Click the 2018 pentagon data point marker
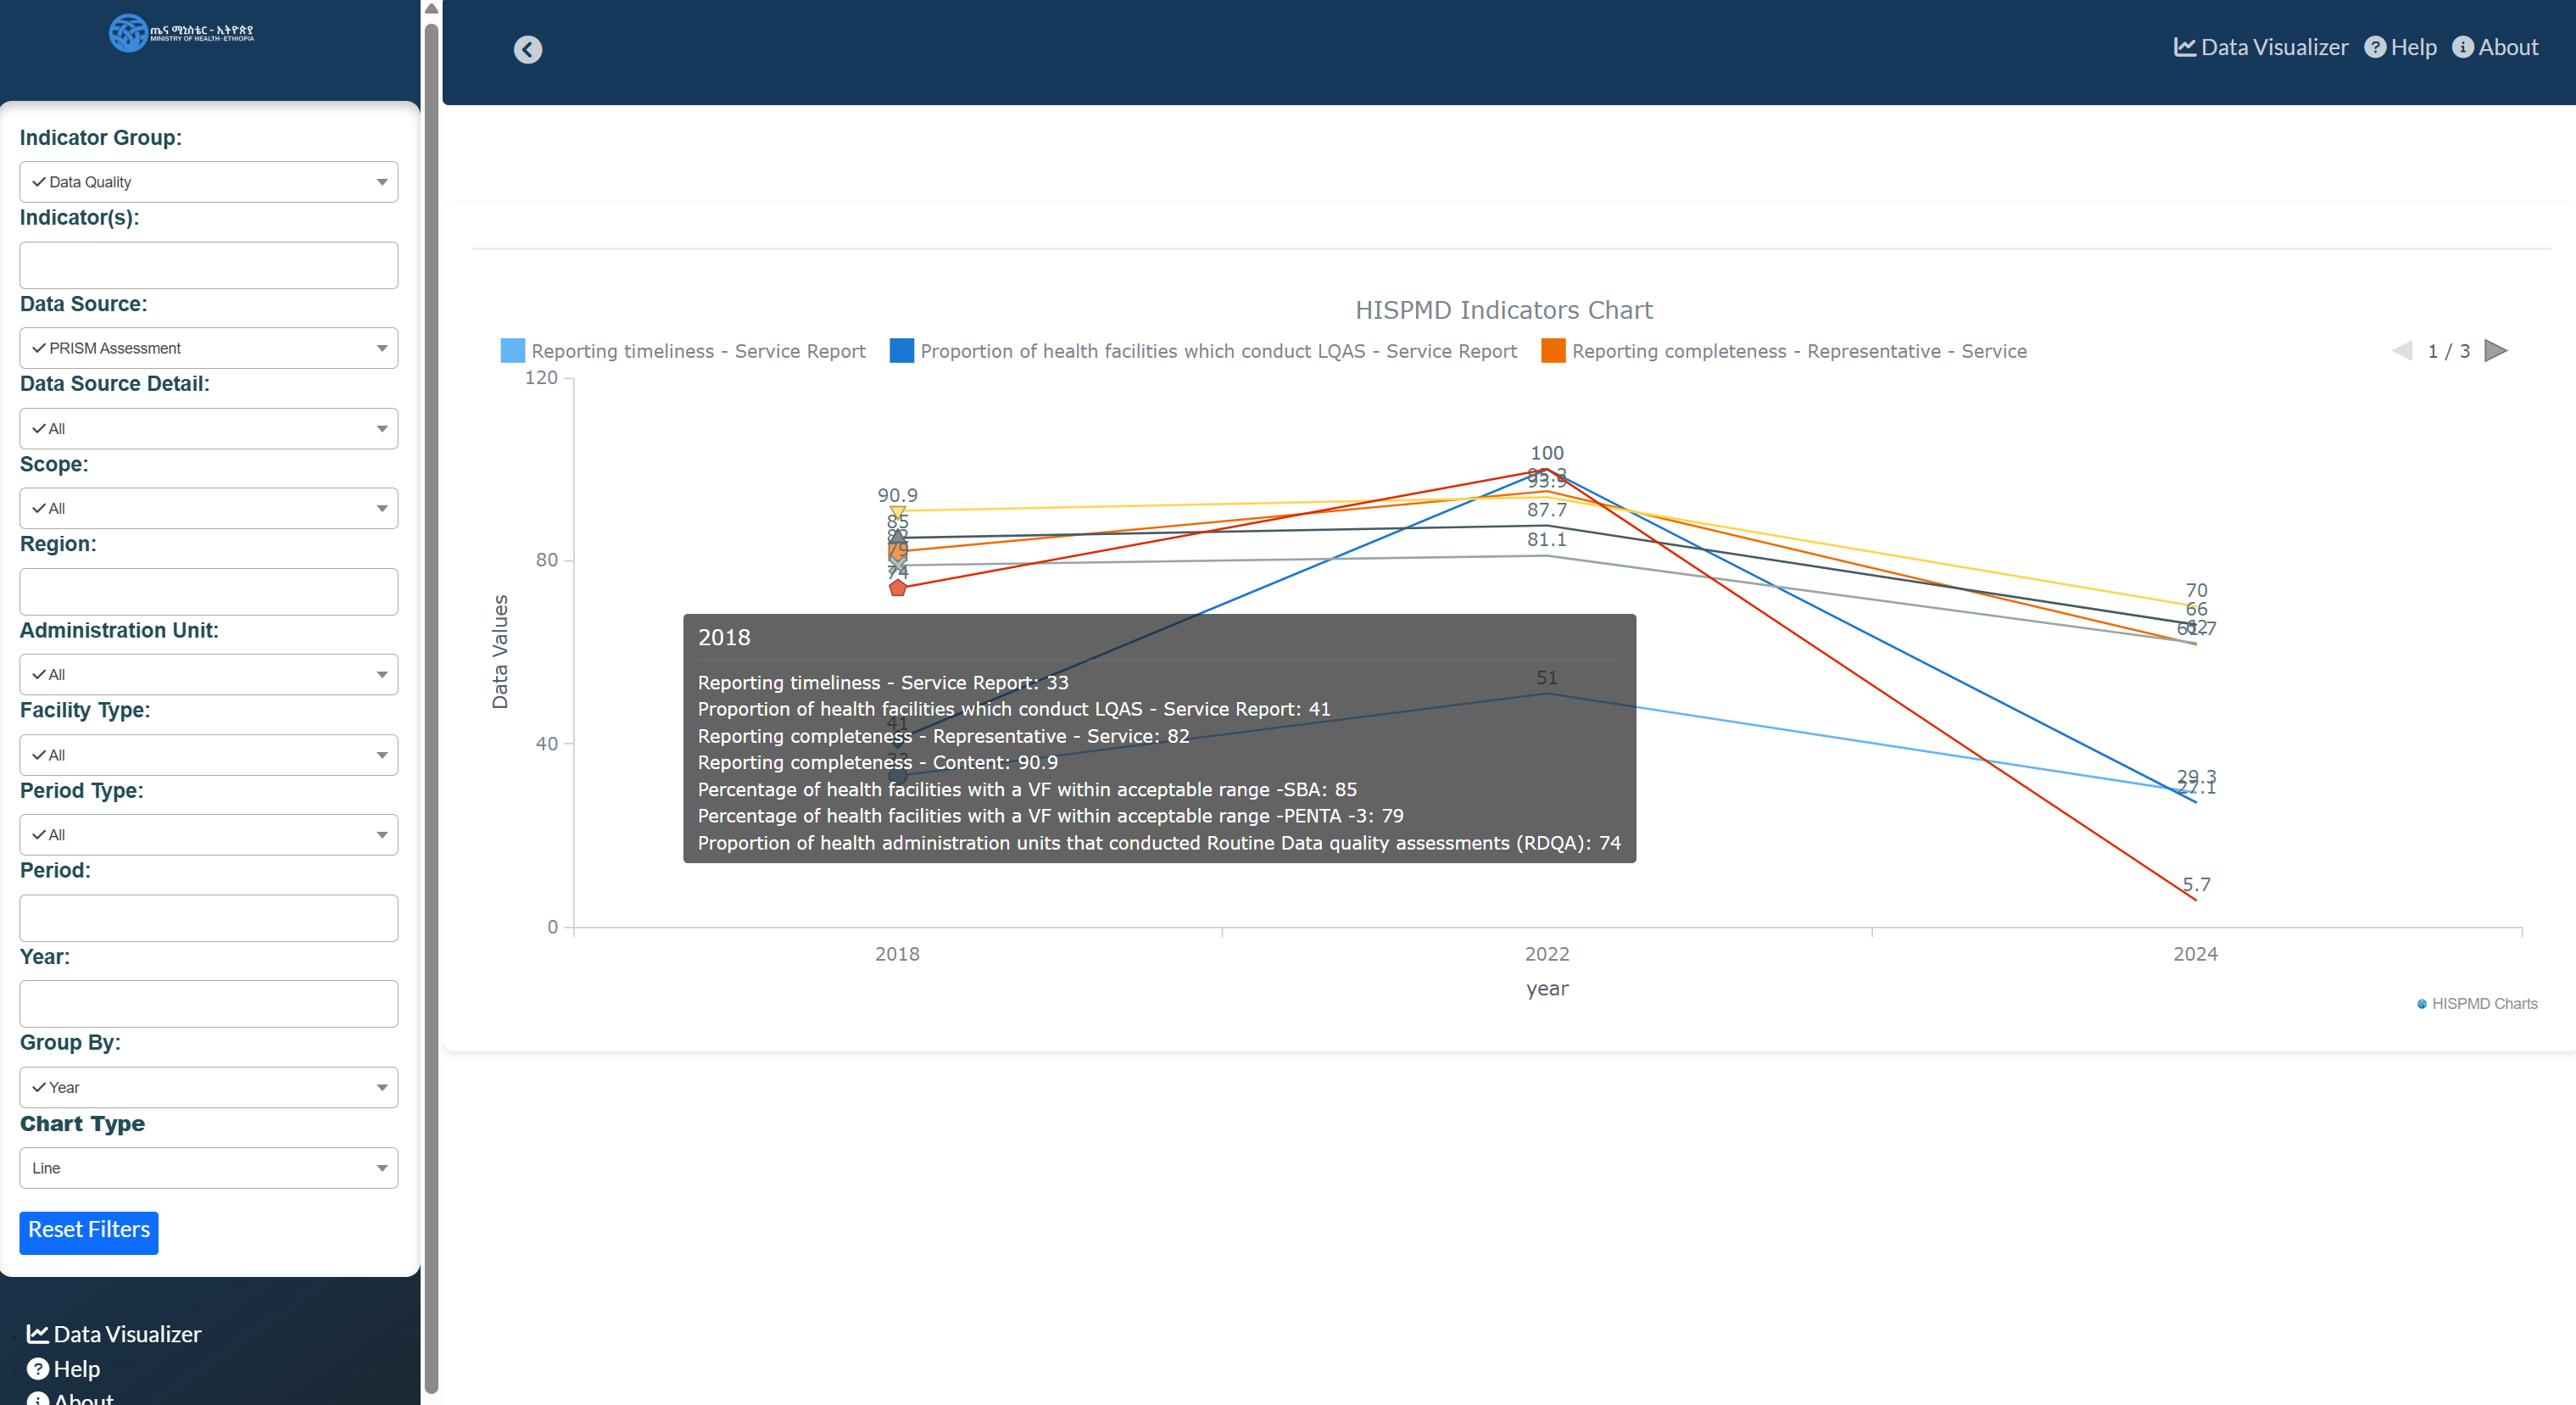 click(897, 588)
